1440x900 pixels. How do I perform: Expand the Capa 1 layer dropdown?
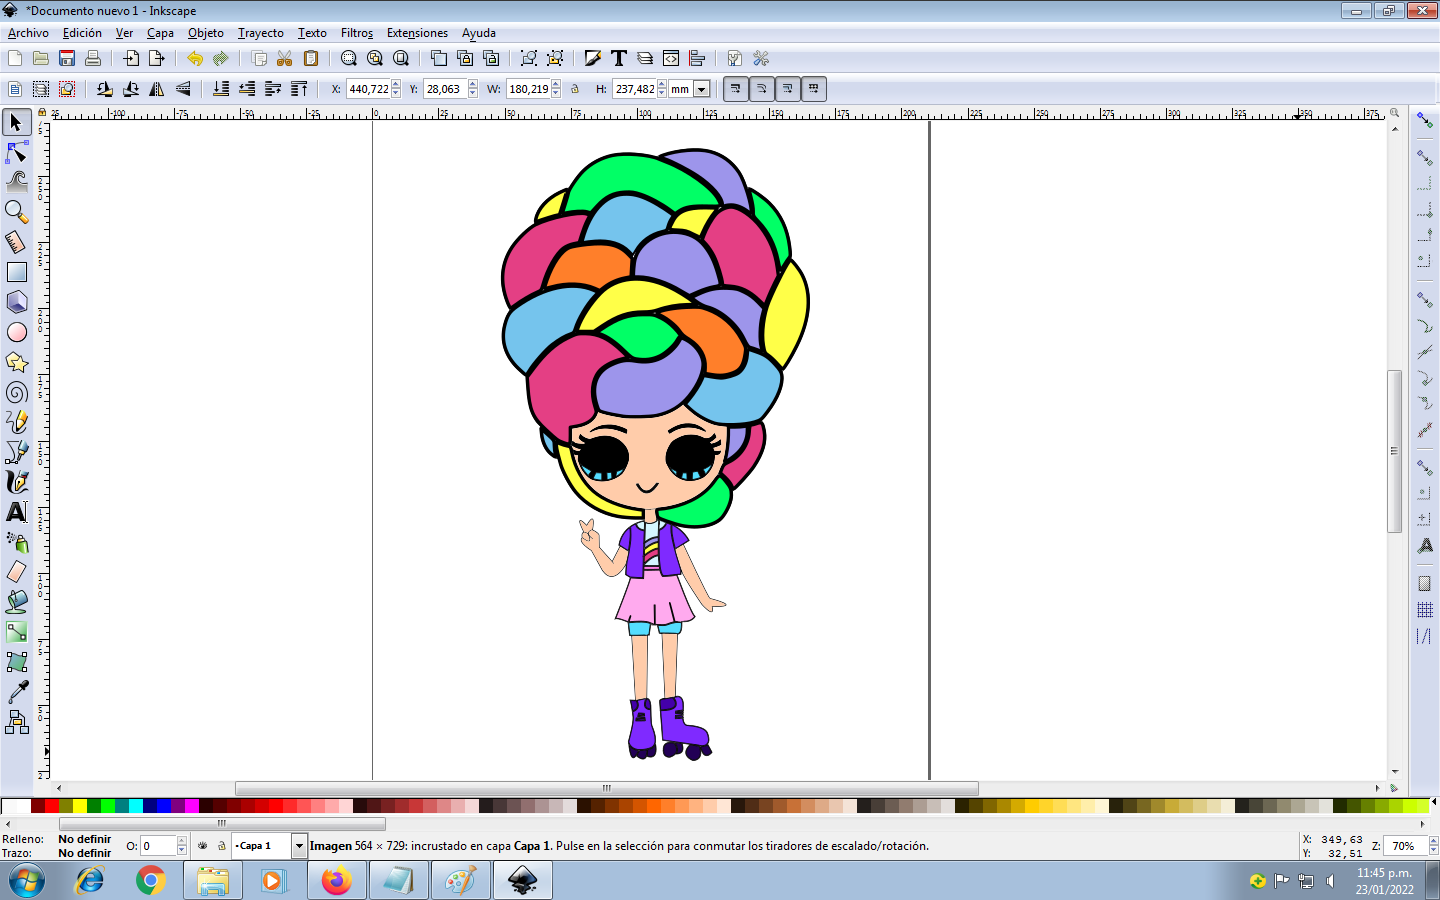pyautogui.click(x=298, y=846)
